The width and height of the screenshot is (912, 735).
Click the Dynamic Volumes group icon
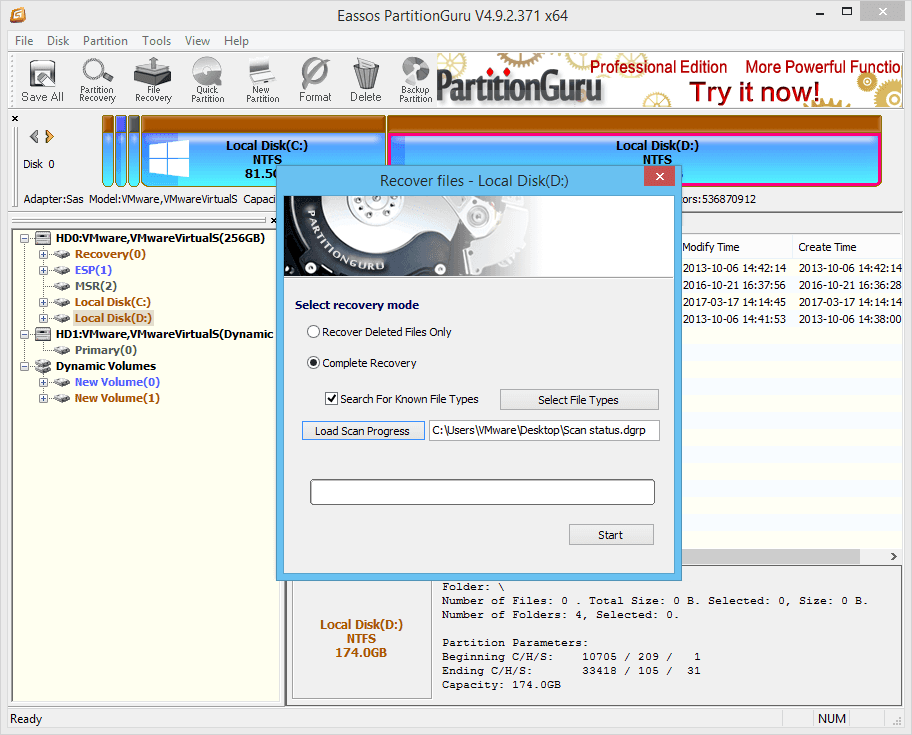click(42, 366)
